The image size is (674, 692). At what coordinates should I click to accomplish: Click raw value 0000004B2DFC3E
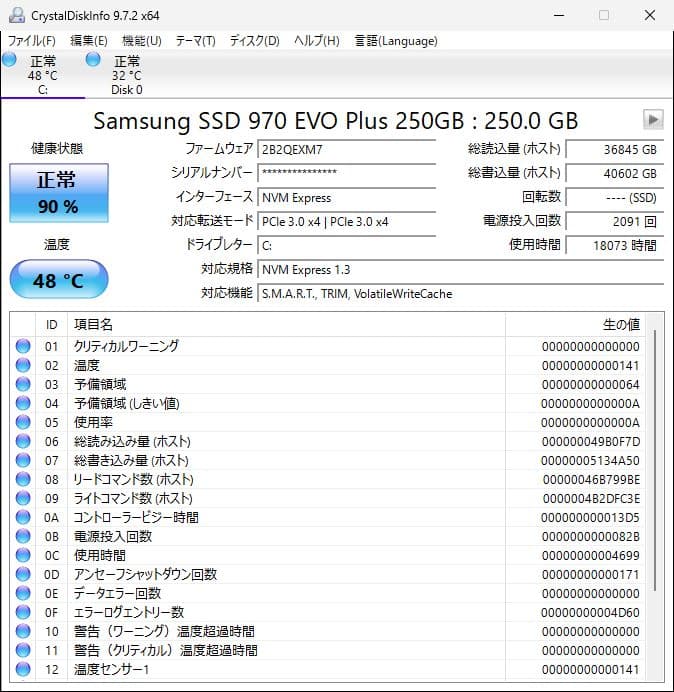click(591, 498)
